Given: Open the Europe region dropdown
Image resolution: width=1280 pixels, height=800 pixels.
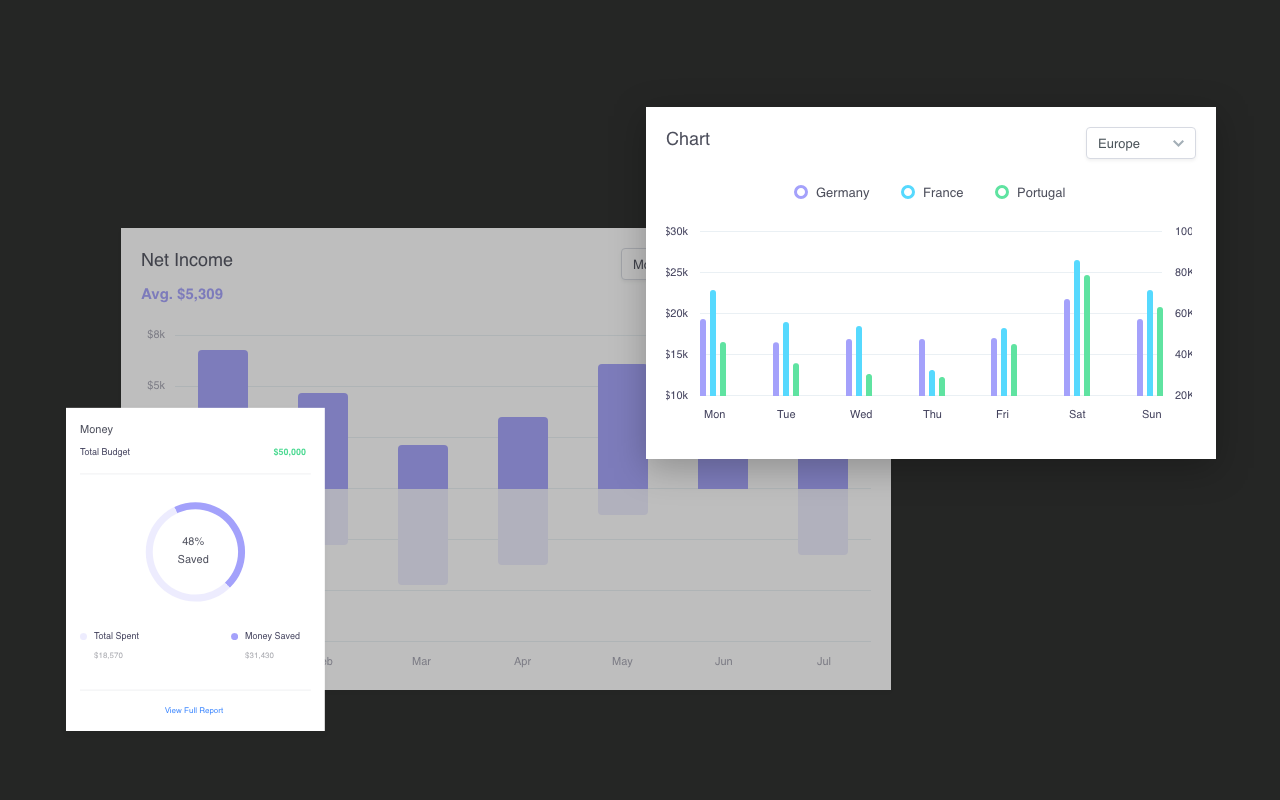Looking at the screenshot, I should (1140, 143).
